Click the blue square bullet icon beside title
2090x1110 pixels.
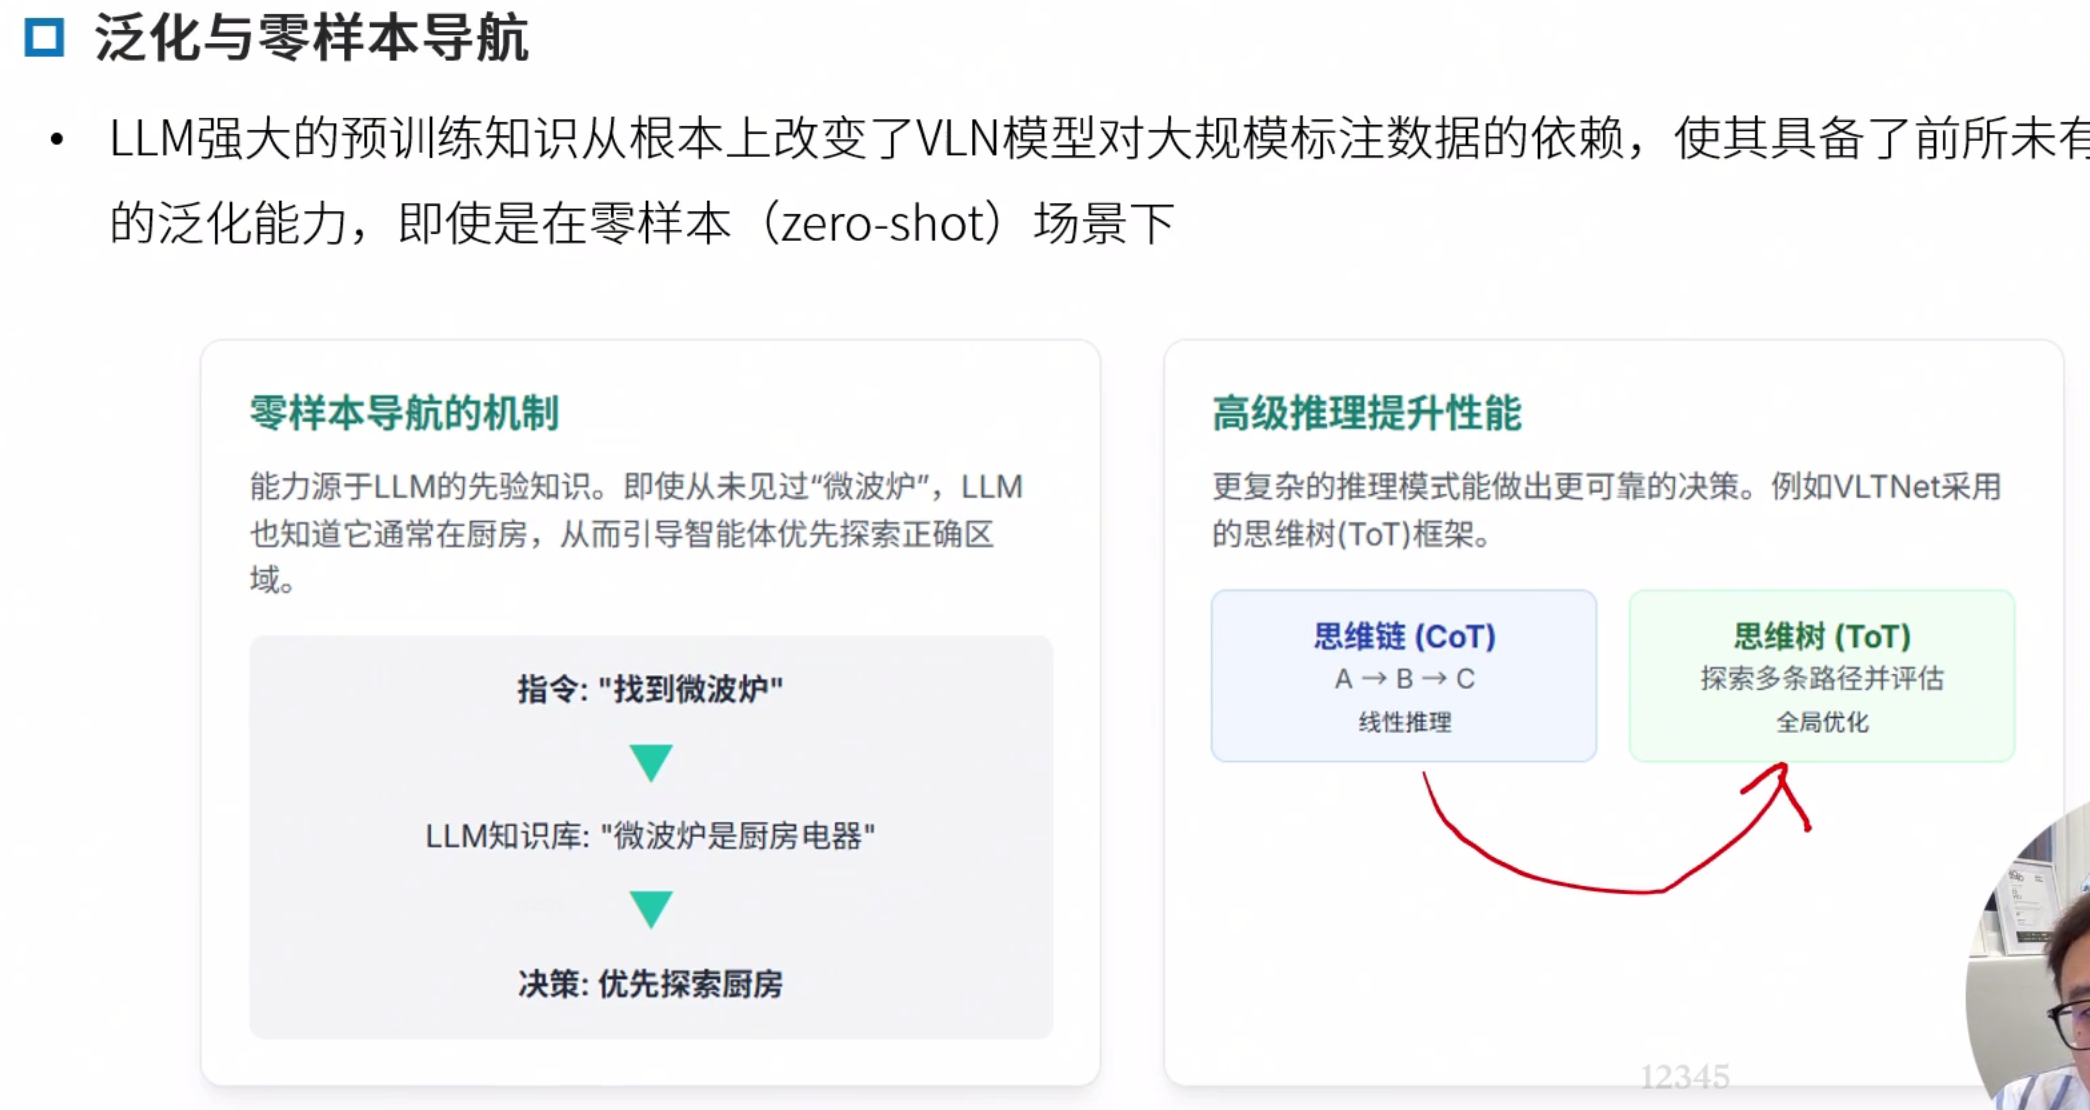(44, 38)
